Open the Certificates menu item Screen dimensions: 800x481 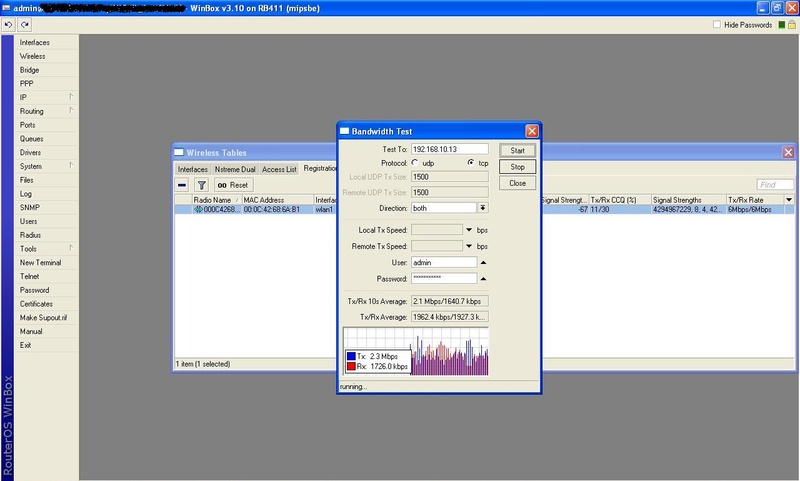tap(46, 304)
